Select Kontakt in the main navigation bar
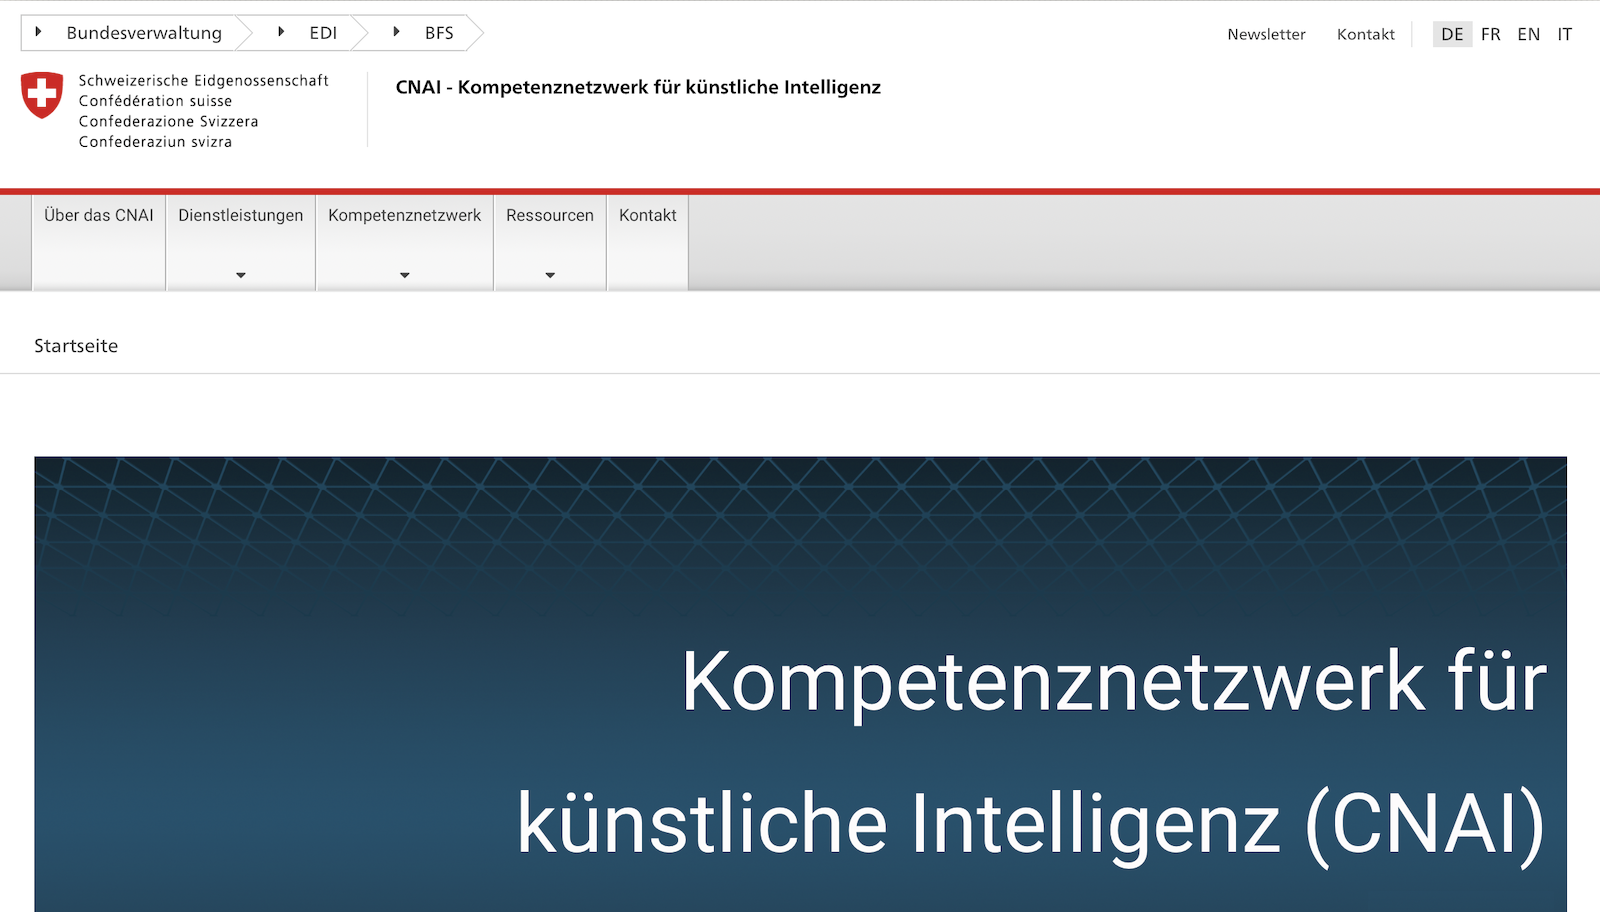The image size is (1600, 912). tap(647, 215)
